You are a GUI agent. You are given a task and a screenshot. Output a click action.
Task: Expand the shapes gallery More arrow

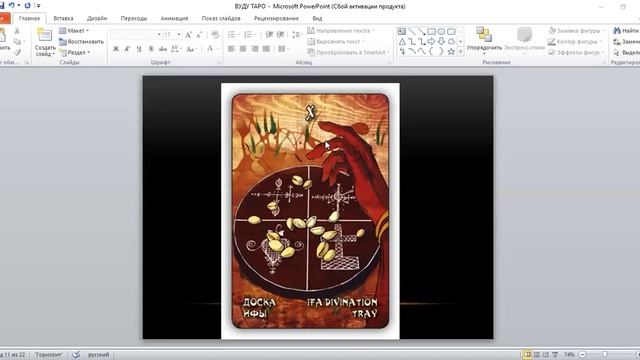coord(461,52)
